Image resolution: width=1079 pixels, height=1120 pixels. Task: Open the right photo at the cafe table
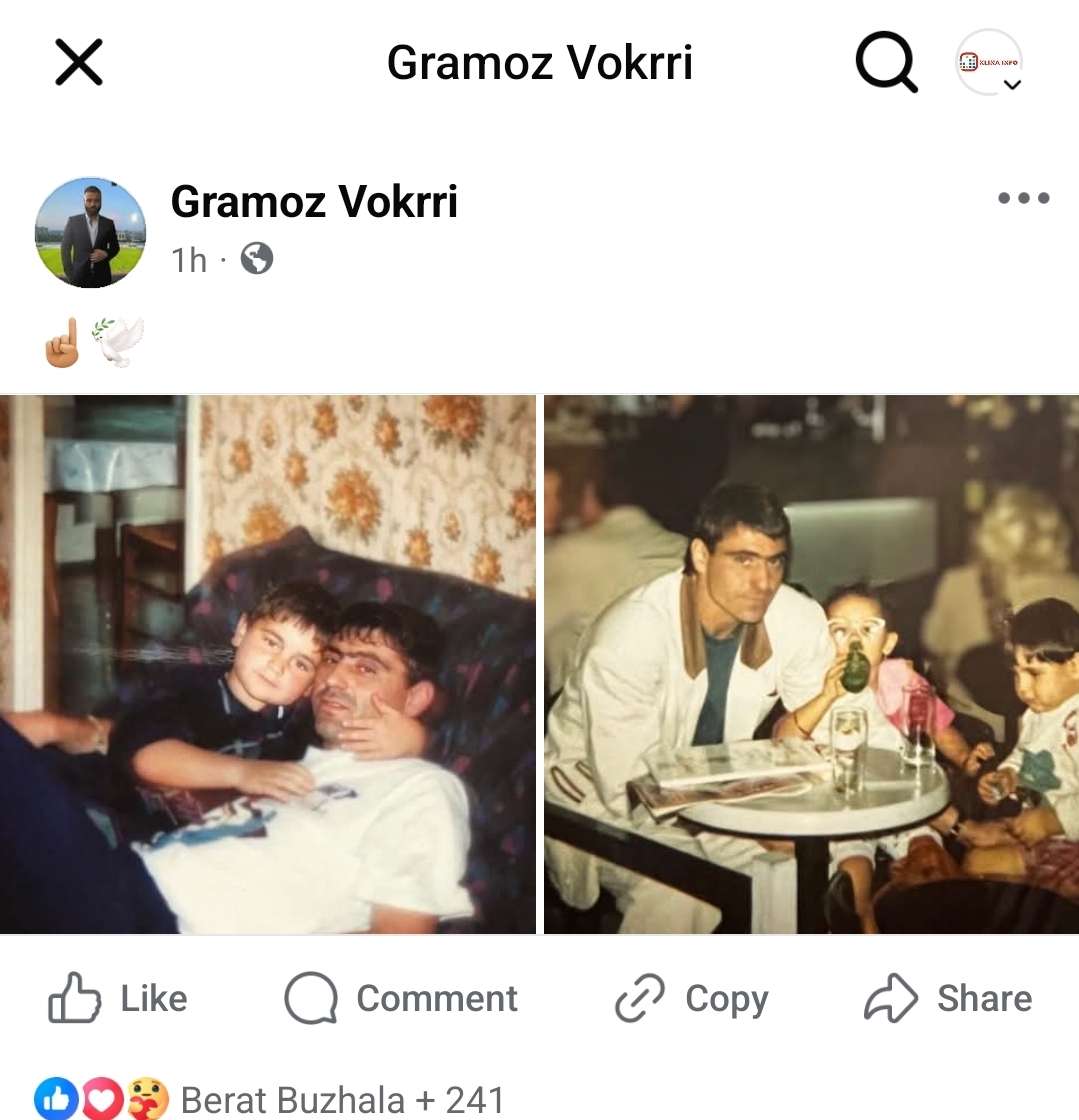(811, 664)
